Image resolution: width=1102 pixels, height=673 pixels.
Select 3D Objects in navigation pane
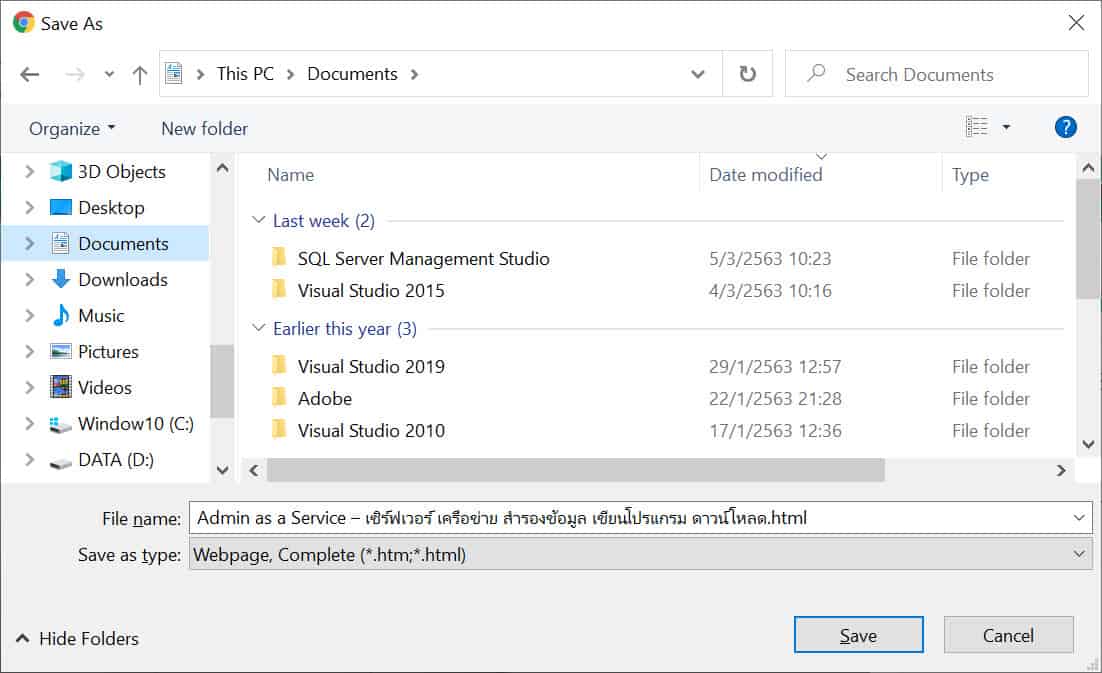click(x=122, y=171)
